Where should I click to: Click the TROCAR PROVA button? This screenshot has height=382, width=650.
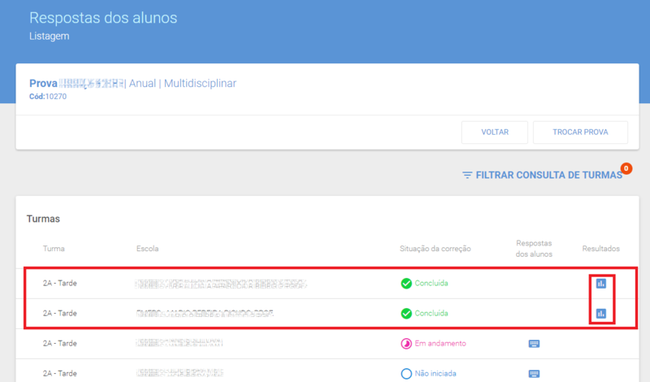(580, 132)
